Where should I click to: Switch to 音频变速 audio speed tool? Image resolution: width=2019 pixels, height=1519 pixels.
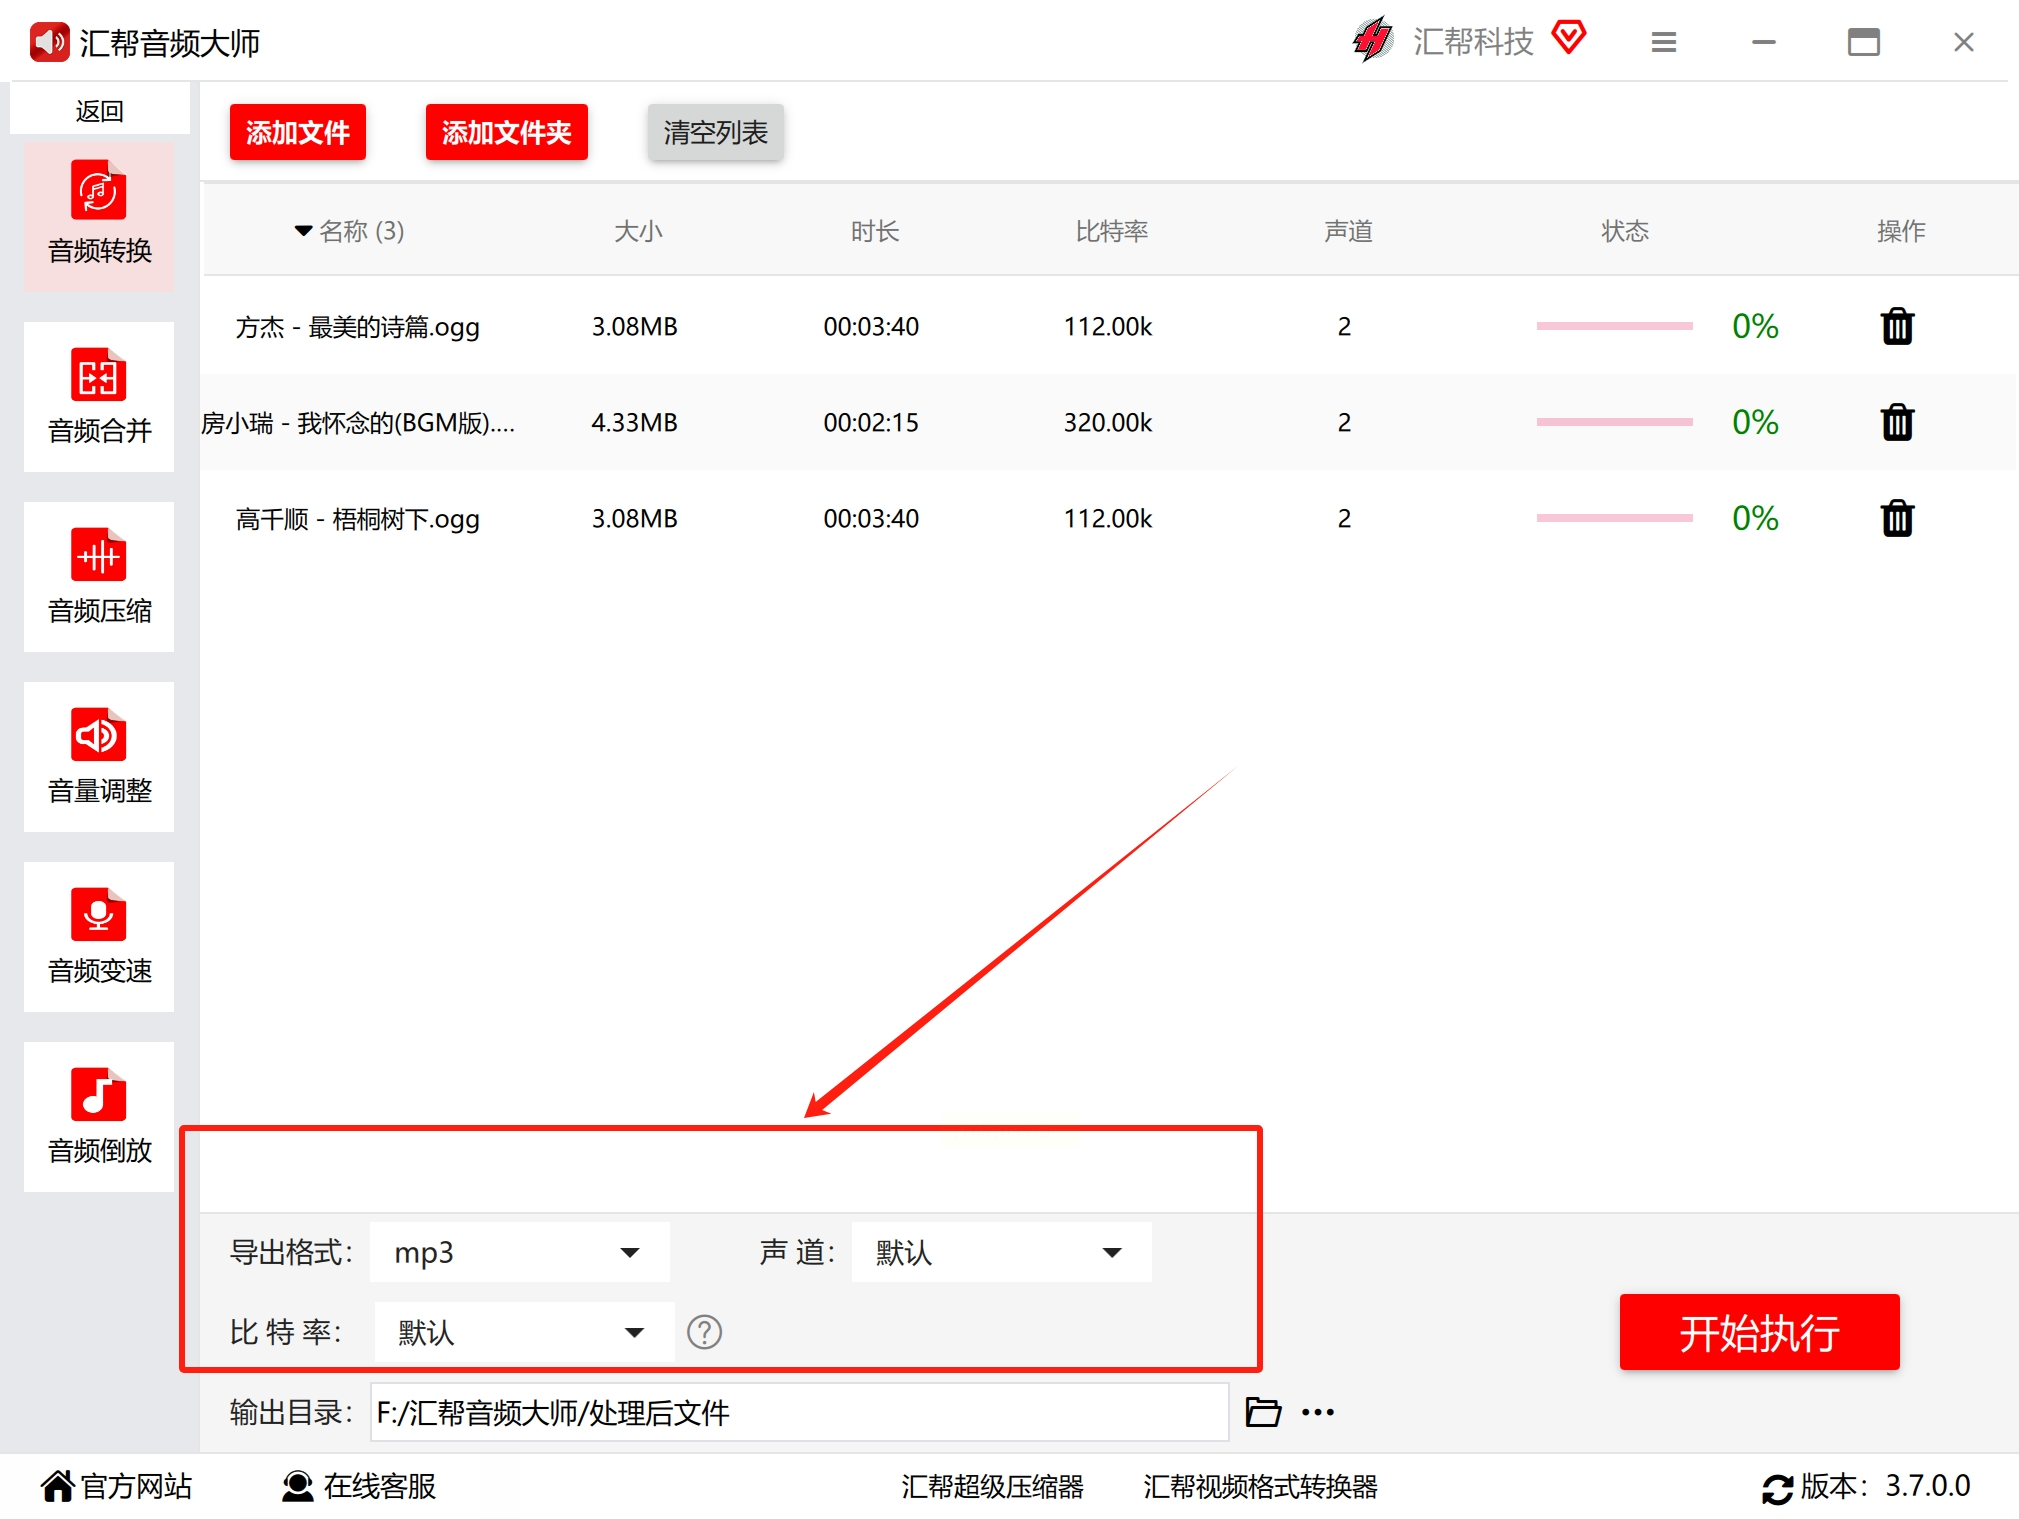click(x=99, y=937)
